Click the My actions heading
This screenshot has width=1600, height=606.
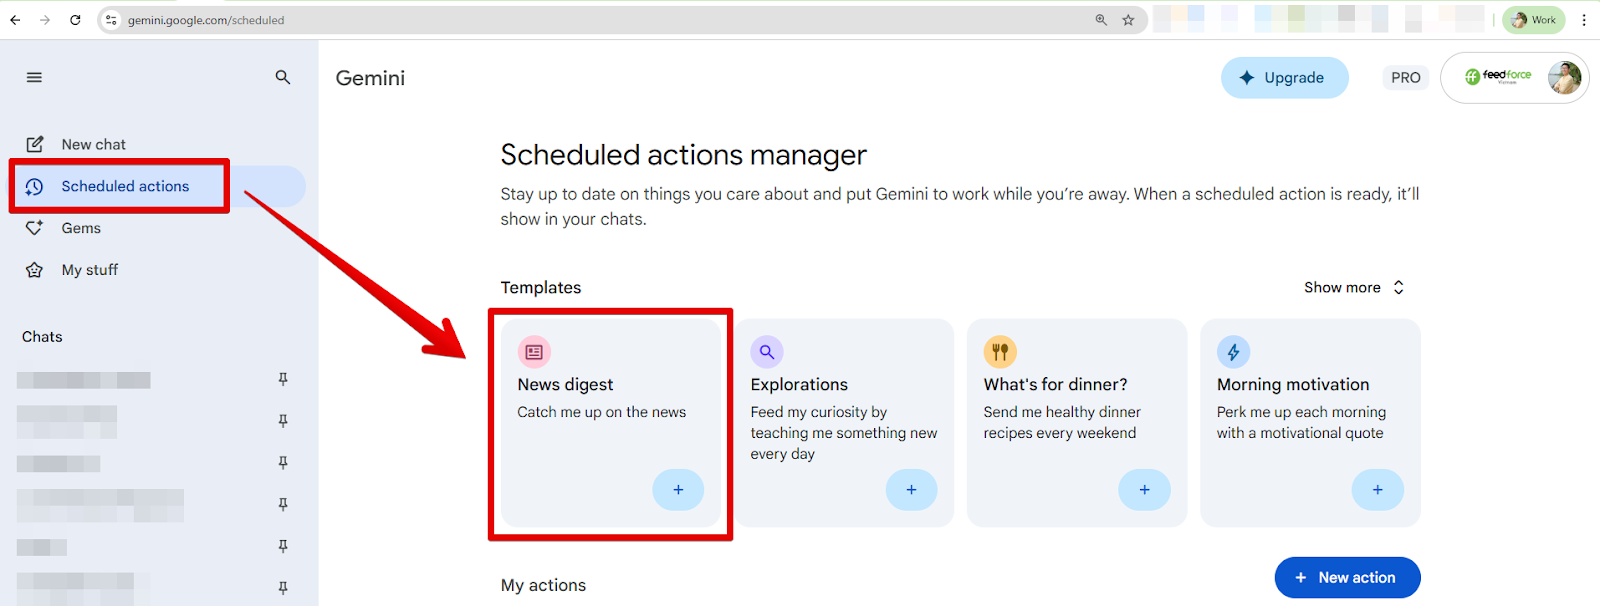(x=543, y=585)
